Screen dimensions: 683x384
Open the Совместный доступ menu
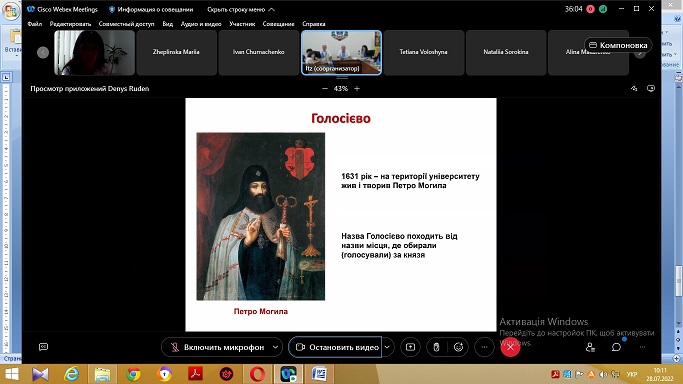tap(126, 24)
